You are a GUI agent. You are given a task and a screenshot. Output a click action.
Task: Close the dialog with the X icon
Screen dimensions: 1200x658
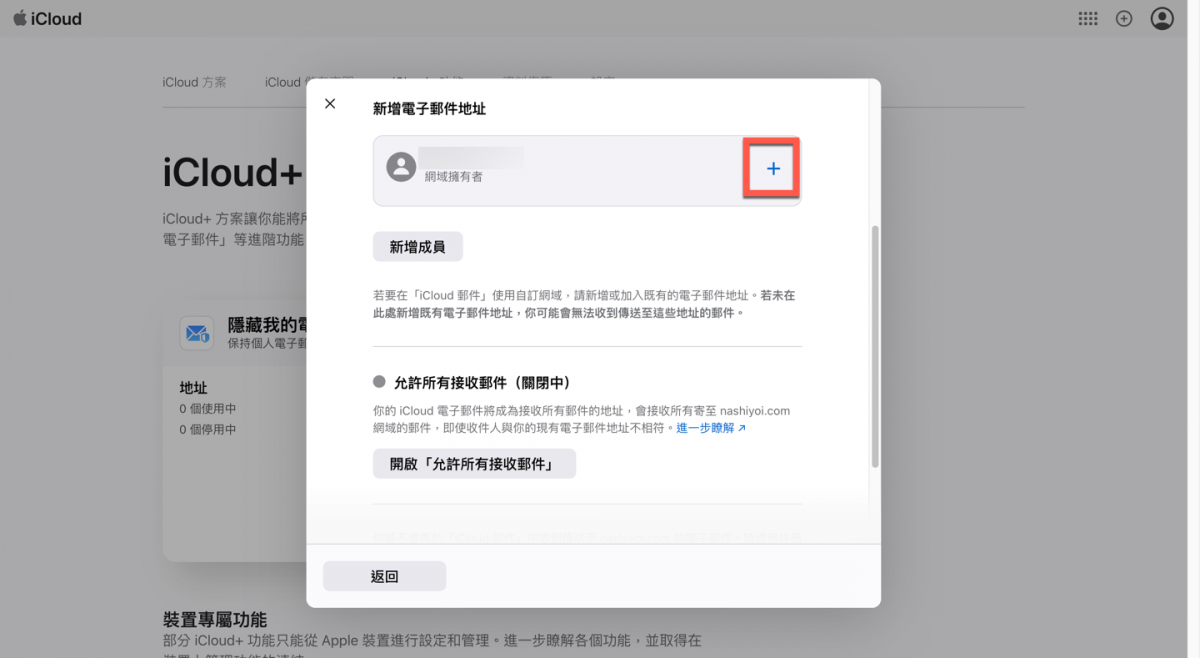(330, 104)
